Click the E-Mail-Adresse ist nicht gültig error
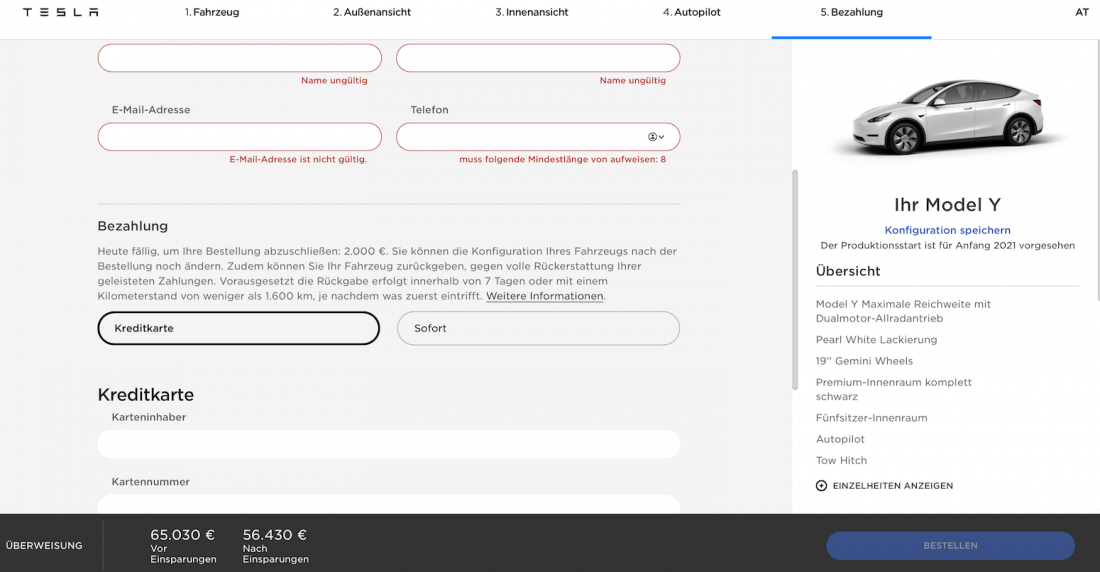This screenshot has width=1100, height=572. (x=298, y=159)
